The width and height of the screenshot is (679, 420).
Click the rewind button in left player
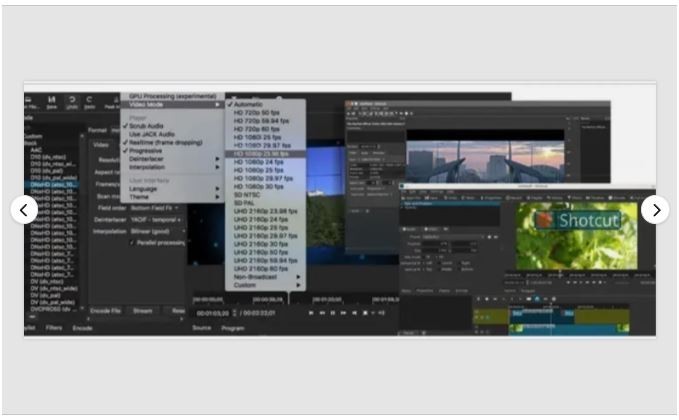coord(322,313)
